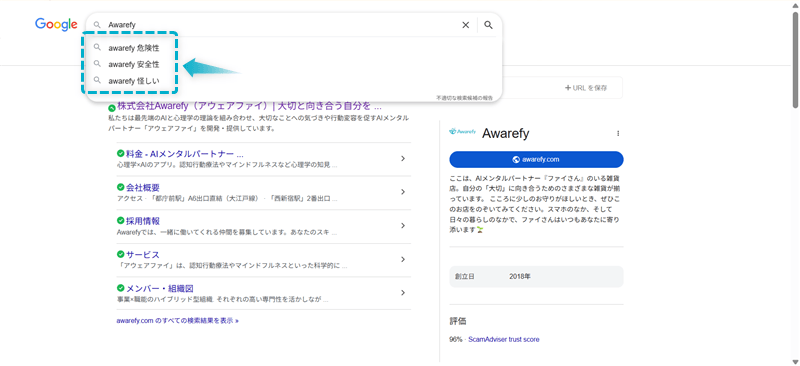Expand chevron on the サービス row
The width and height of the screenshot is (800, 366).
(403, 259)
